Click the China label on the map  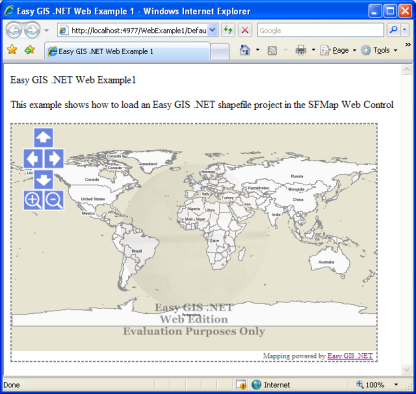click(x=298, y=199)
